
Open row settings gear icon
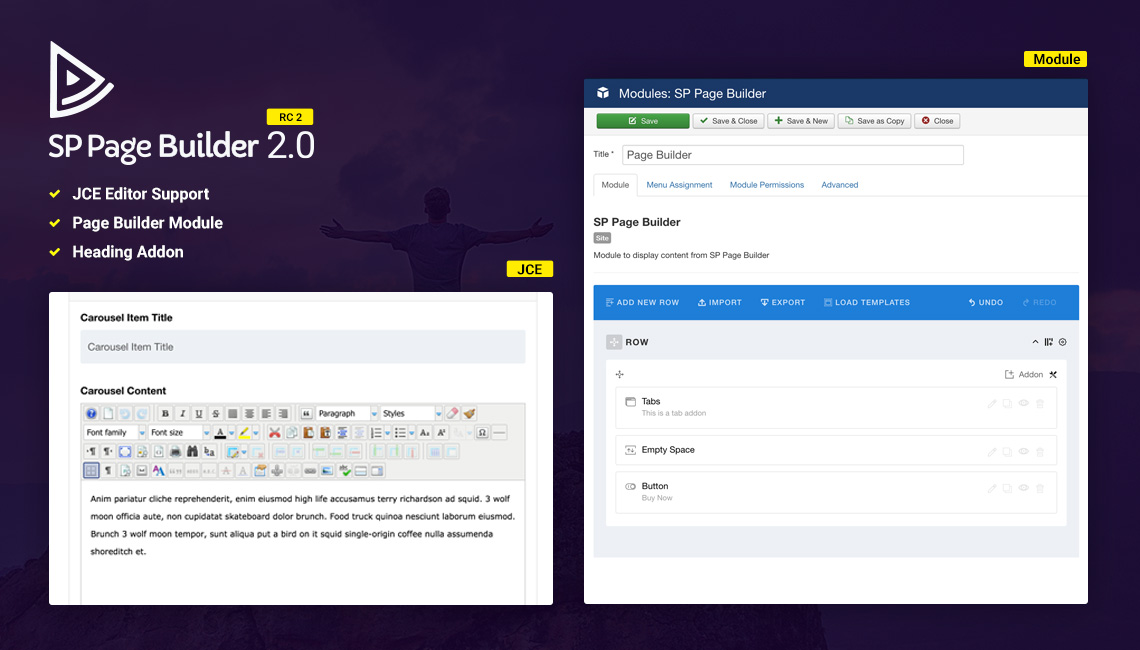tap(1062, 342)
